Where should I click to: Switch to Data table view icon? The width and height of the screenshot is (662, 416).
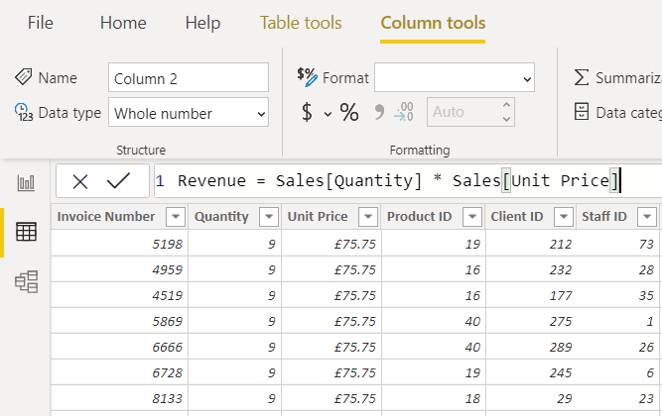pyautogui.click(x=26, y=232)
